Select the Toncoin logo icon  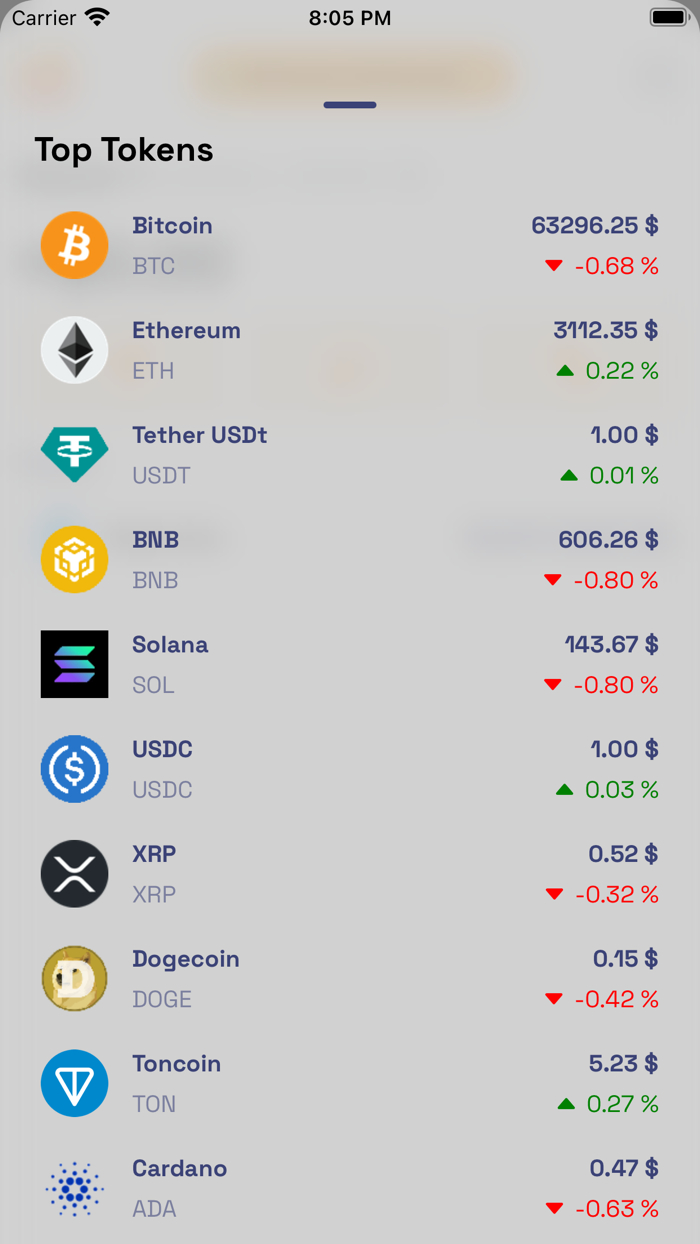coord(74,1083)
